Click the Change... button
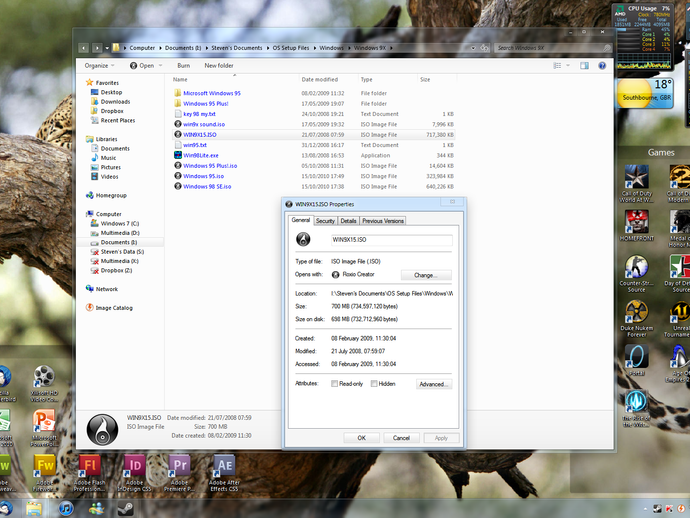 [426, 275]
